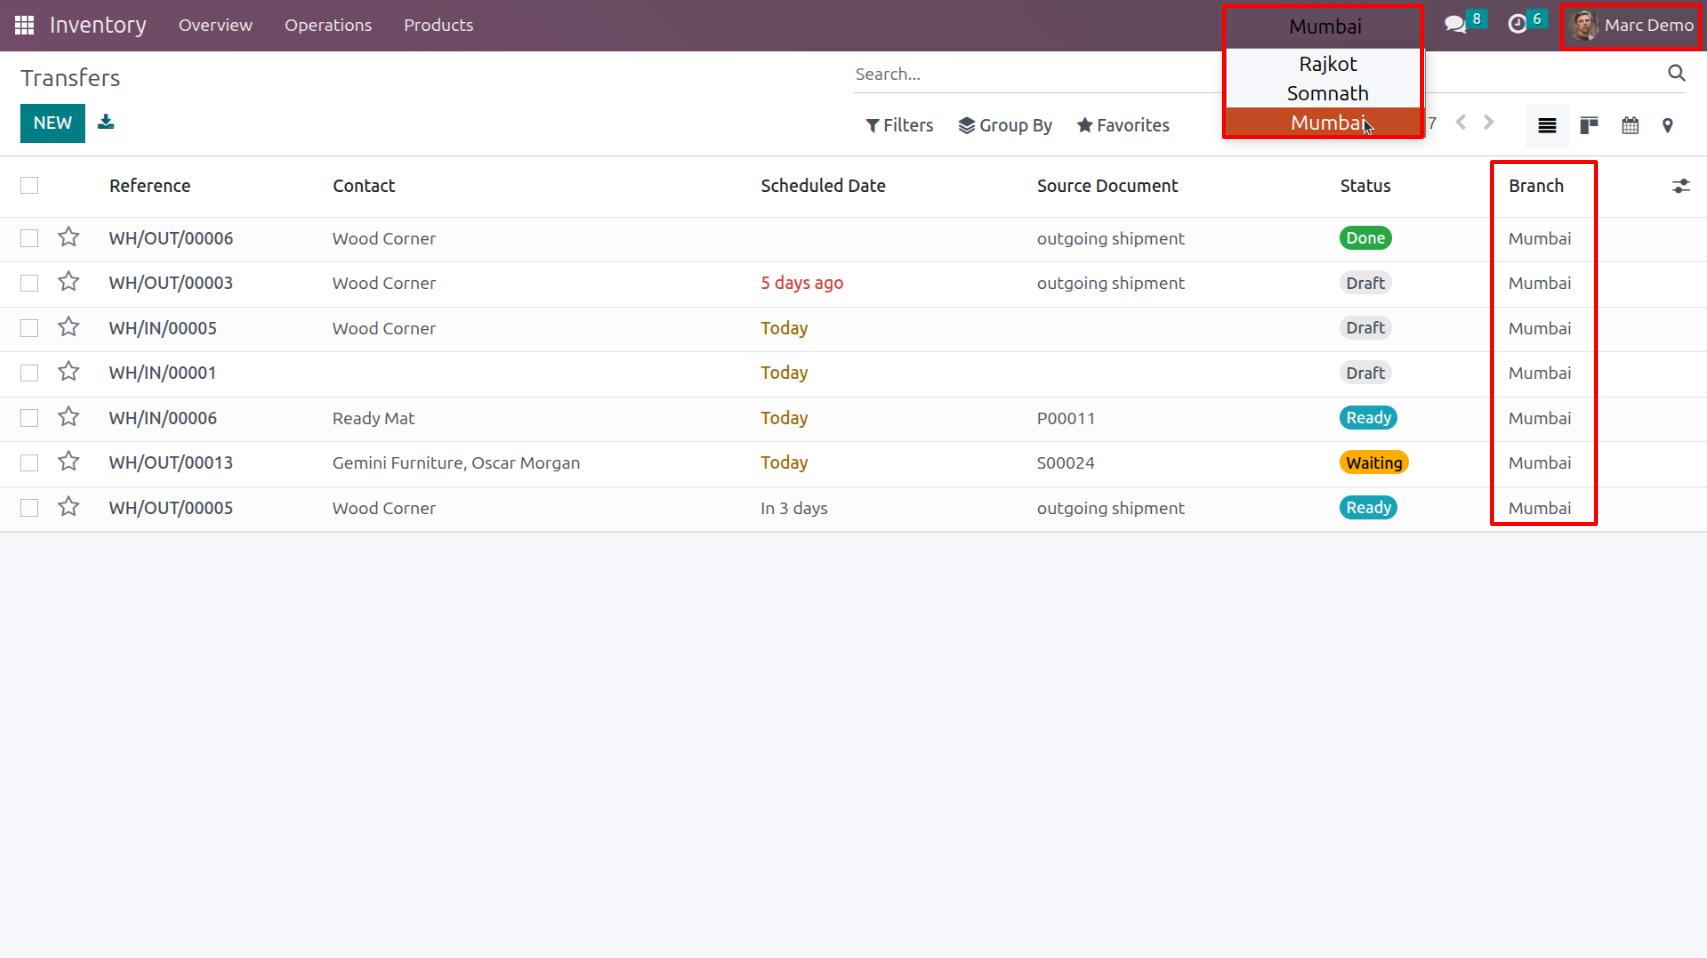Open the Overview menu

click(215, 25)
